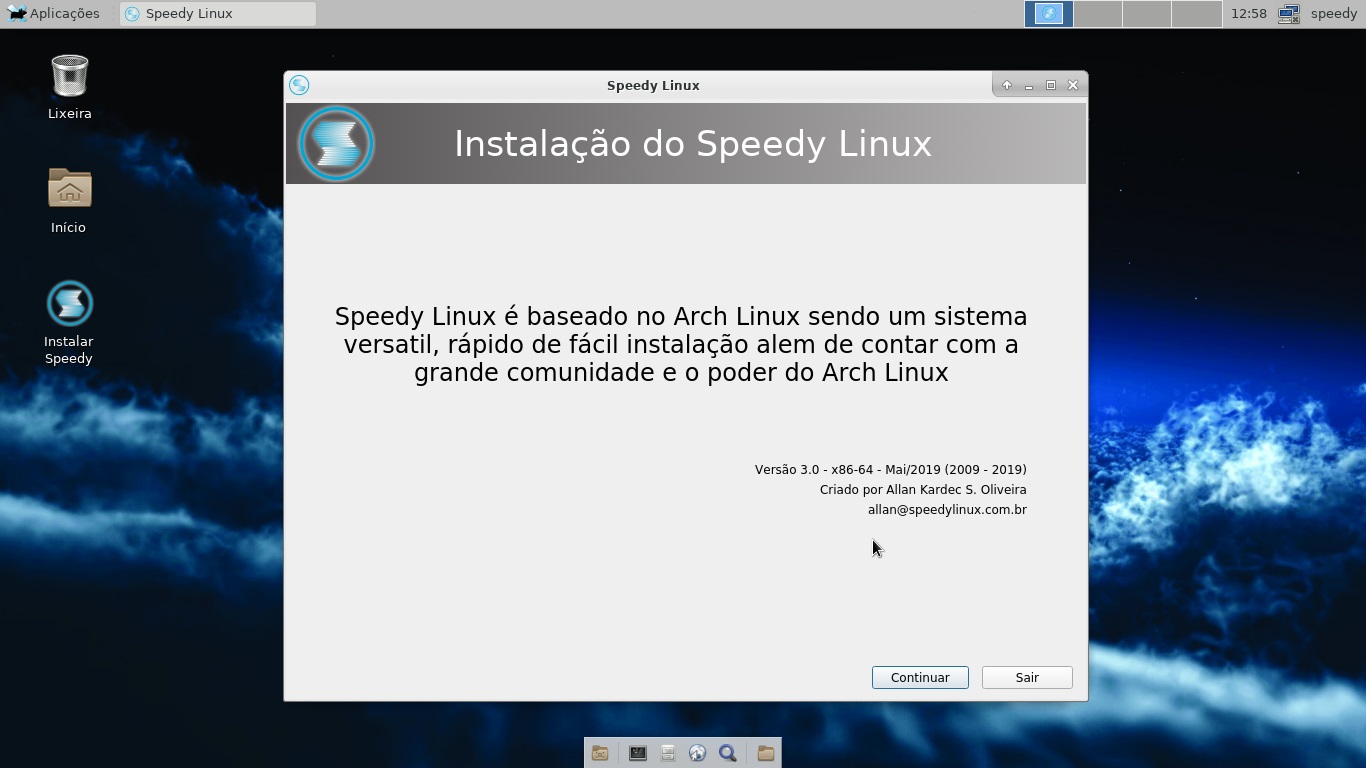
Task: Open the file manager drawer icon in dock
Action: [668, 753]
